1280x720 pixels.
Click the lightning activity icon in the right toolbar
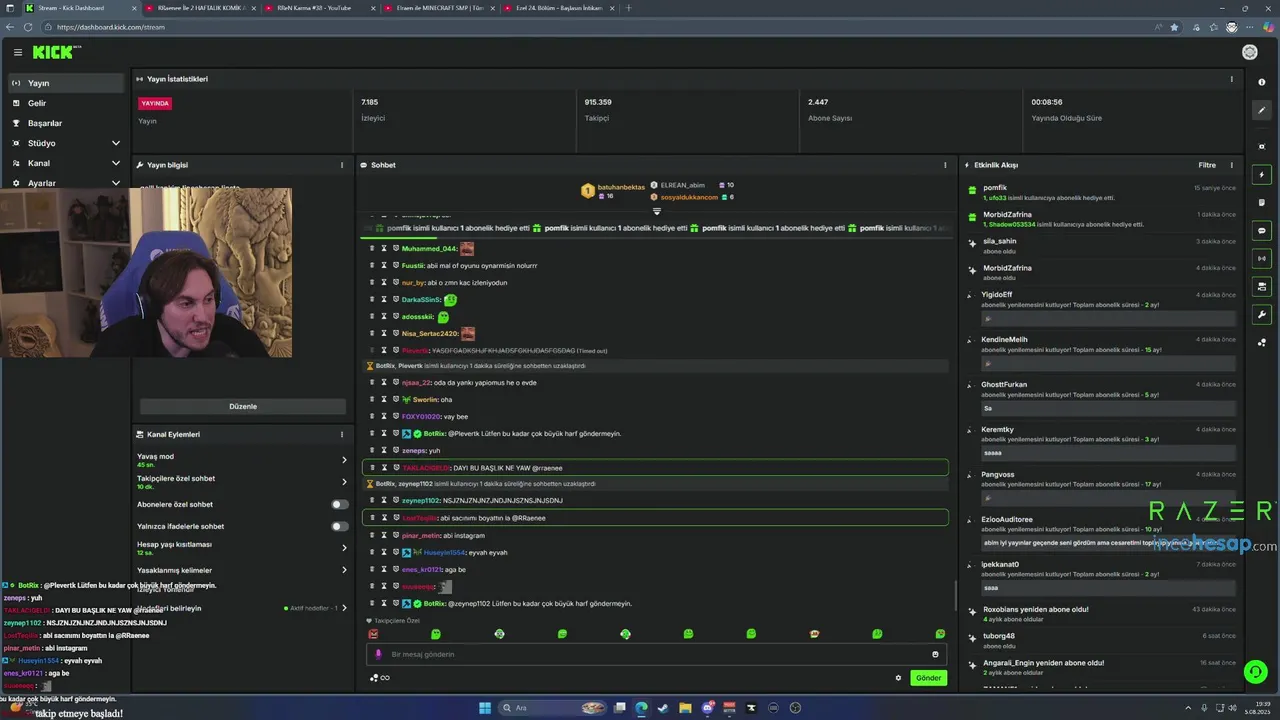tap(1262, 175)
